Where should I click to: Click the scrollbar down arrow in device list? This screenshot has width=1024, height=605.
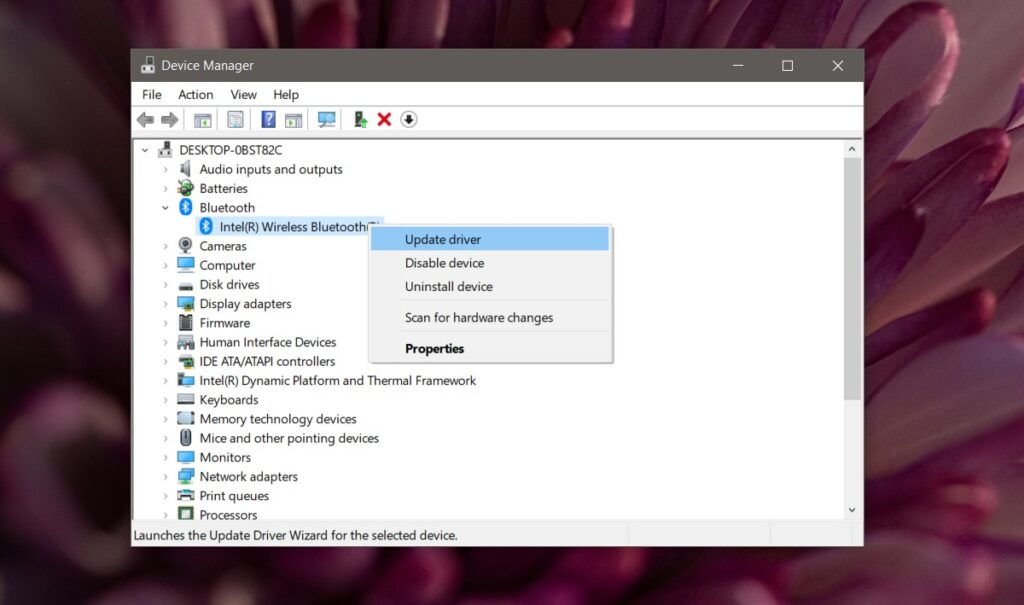pos(852,510)
